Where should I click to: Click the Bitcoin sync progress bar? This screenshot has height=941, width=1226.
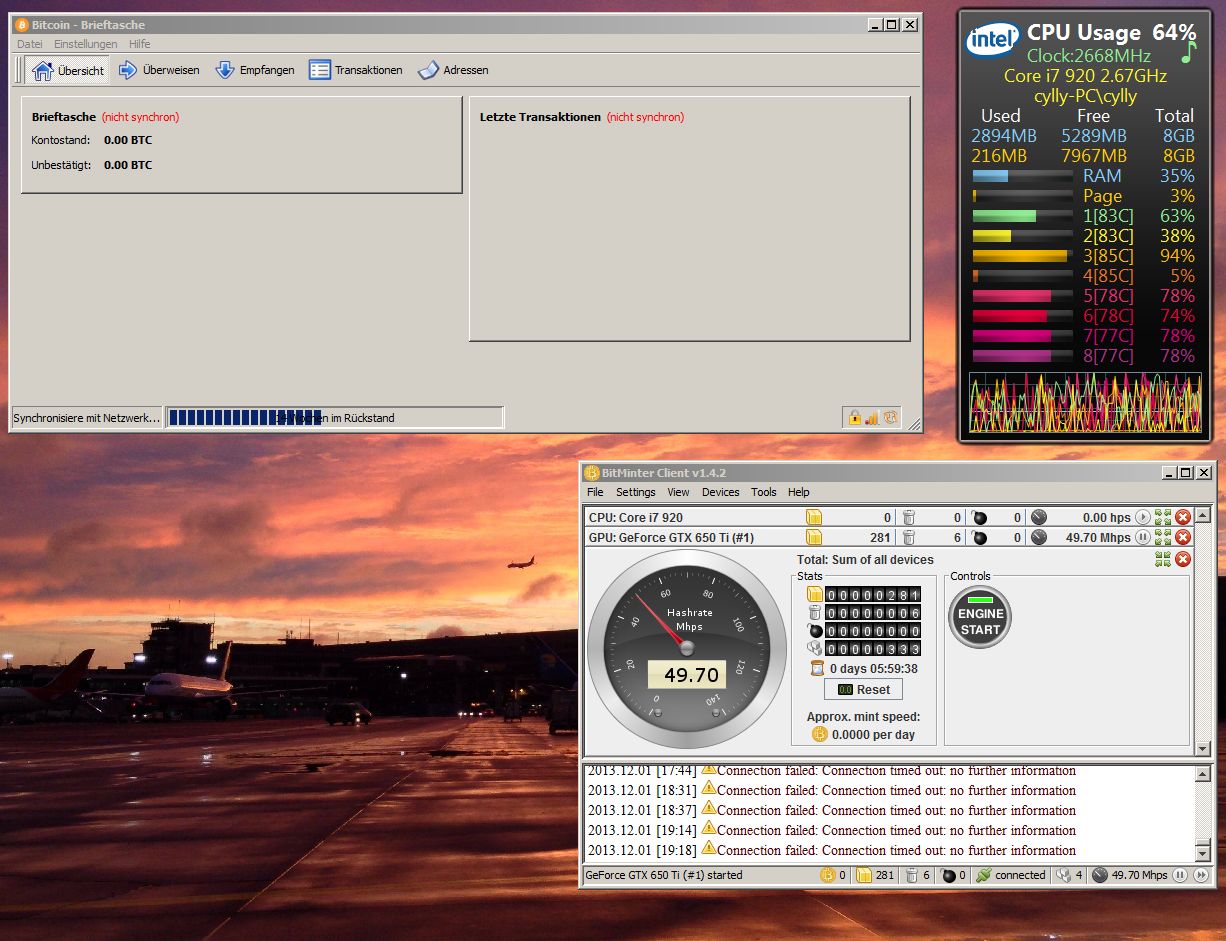335,417
